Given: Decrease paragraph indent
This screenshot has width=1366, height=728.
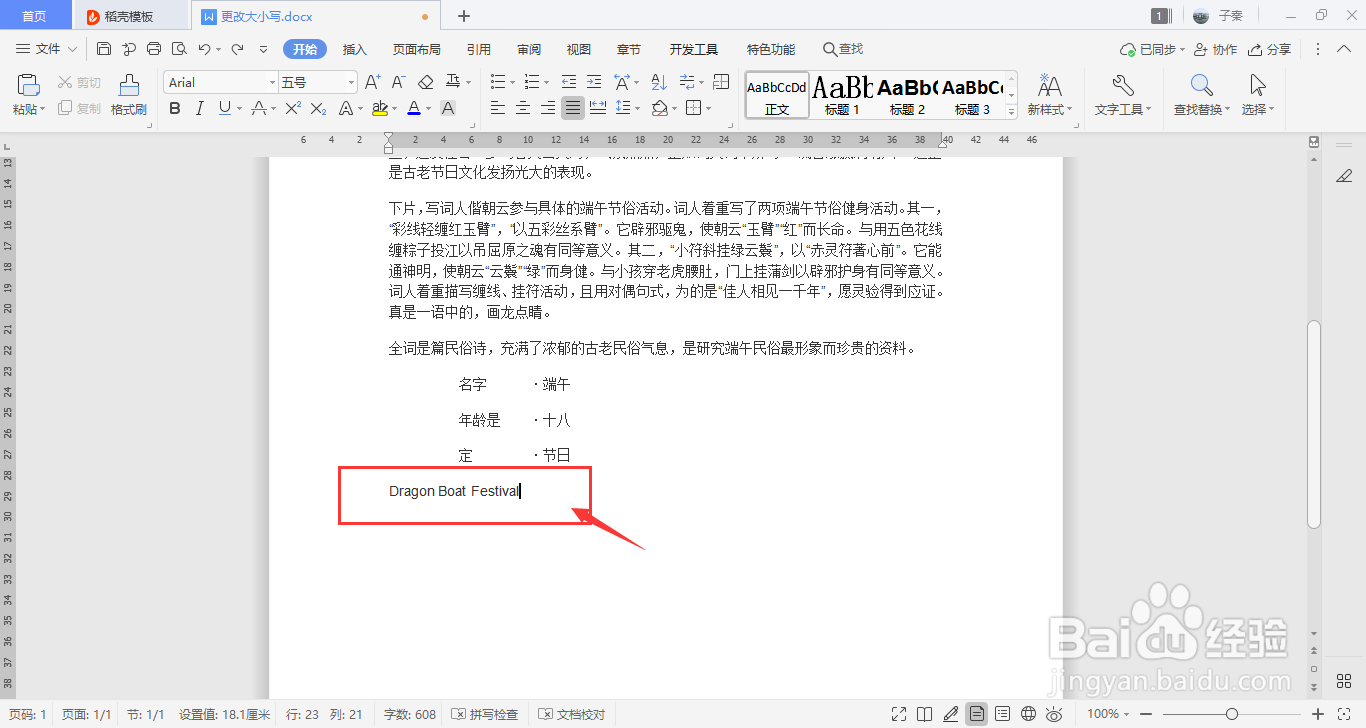Looking at the screenshot, I should coord(569,82).
